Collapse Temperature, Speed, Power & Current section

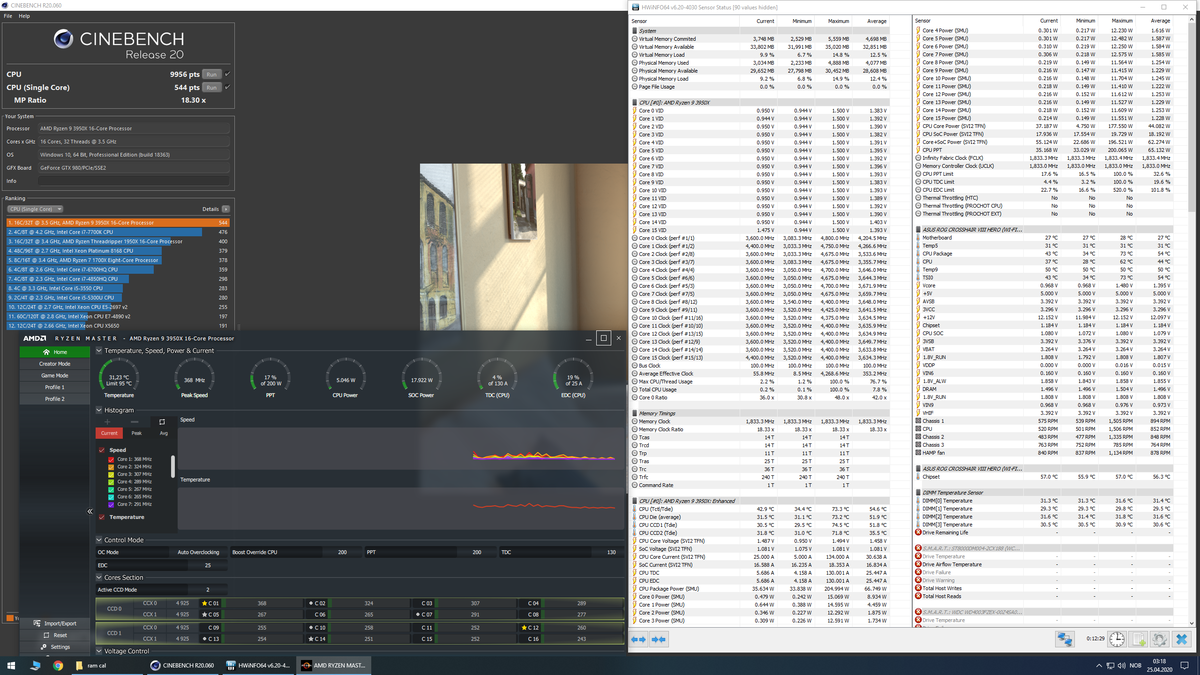[99, 351]
